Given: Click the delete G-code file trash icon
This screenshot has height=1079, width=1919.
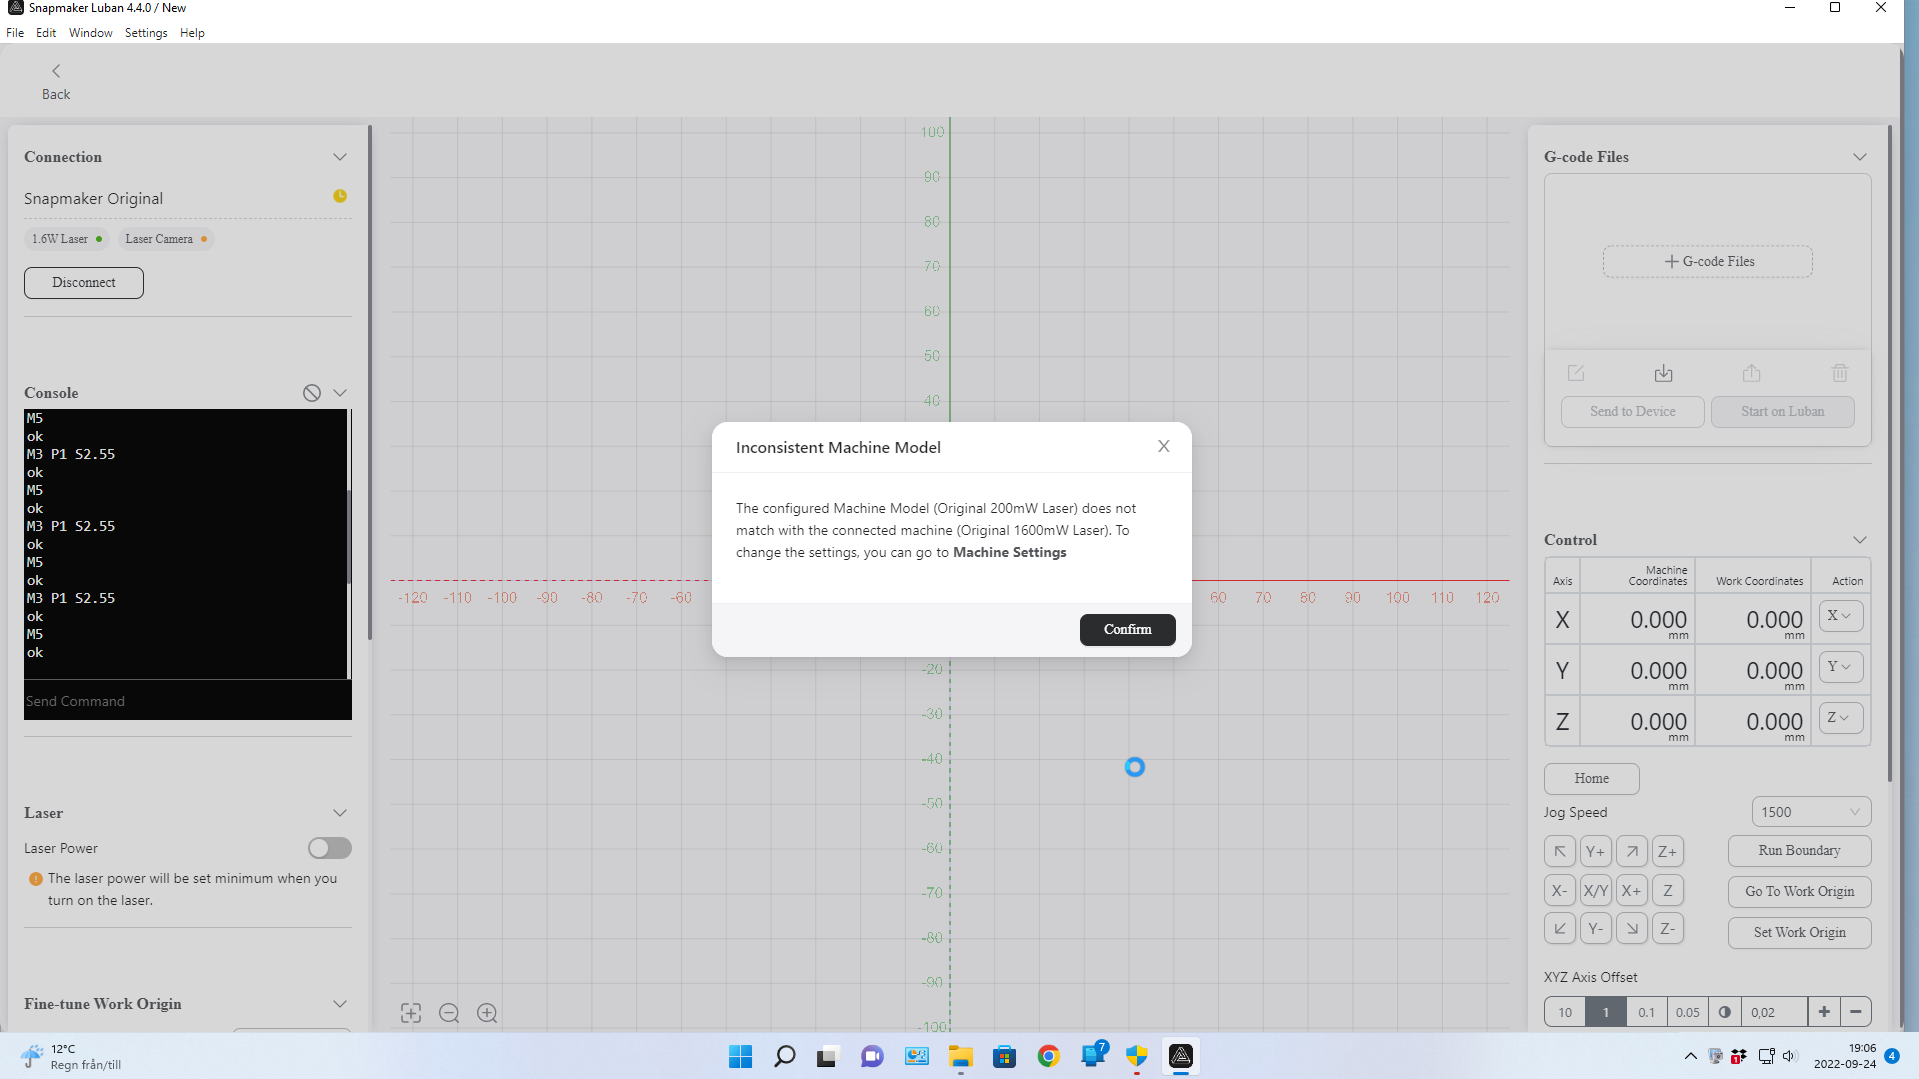Looking at the screenshot, I should click(x=1839, y=373).
